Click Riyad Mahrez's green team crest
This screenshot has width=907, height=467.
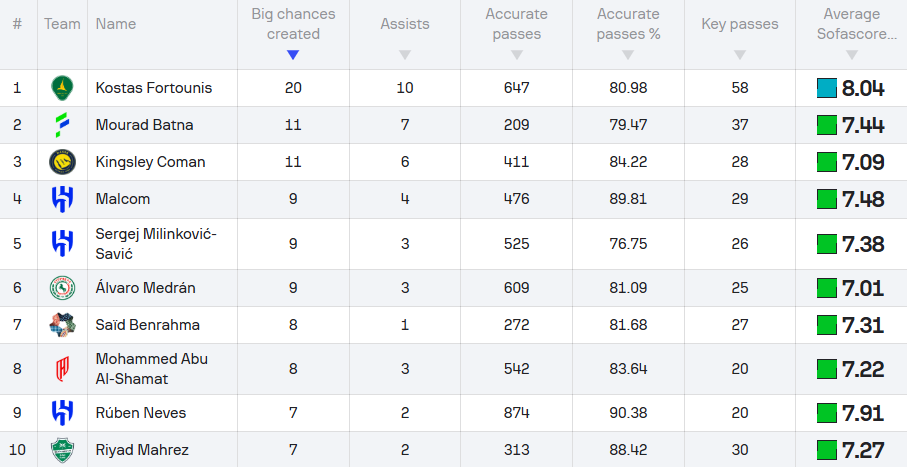(62, 450)
